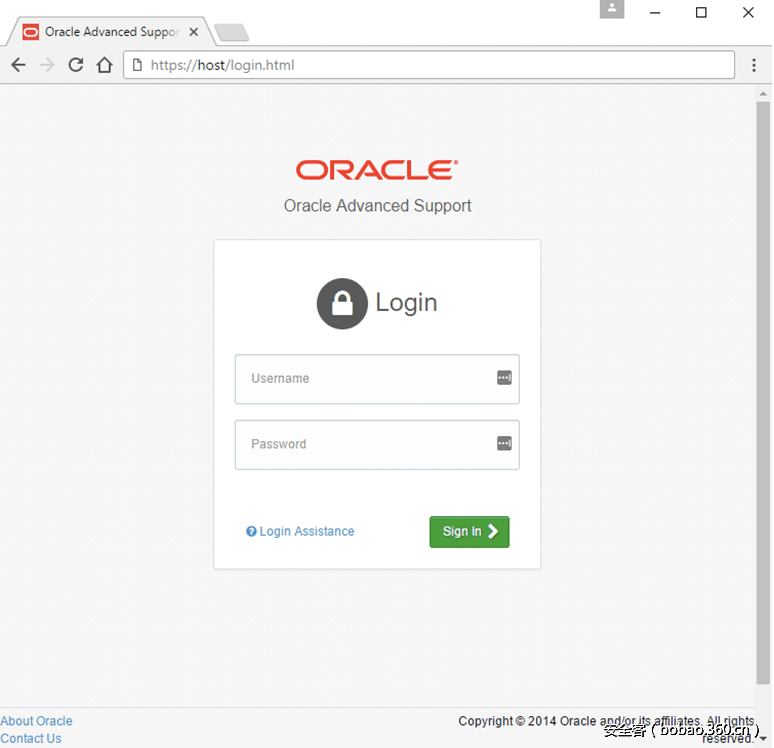Open the Login Assistance link
Viewport: 774px width, 748px height.
coord(306,531)
